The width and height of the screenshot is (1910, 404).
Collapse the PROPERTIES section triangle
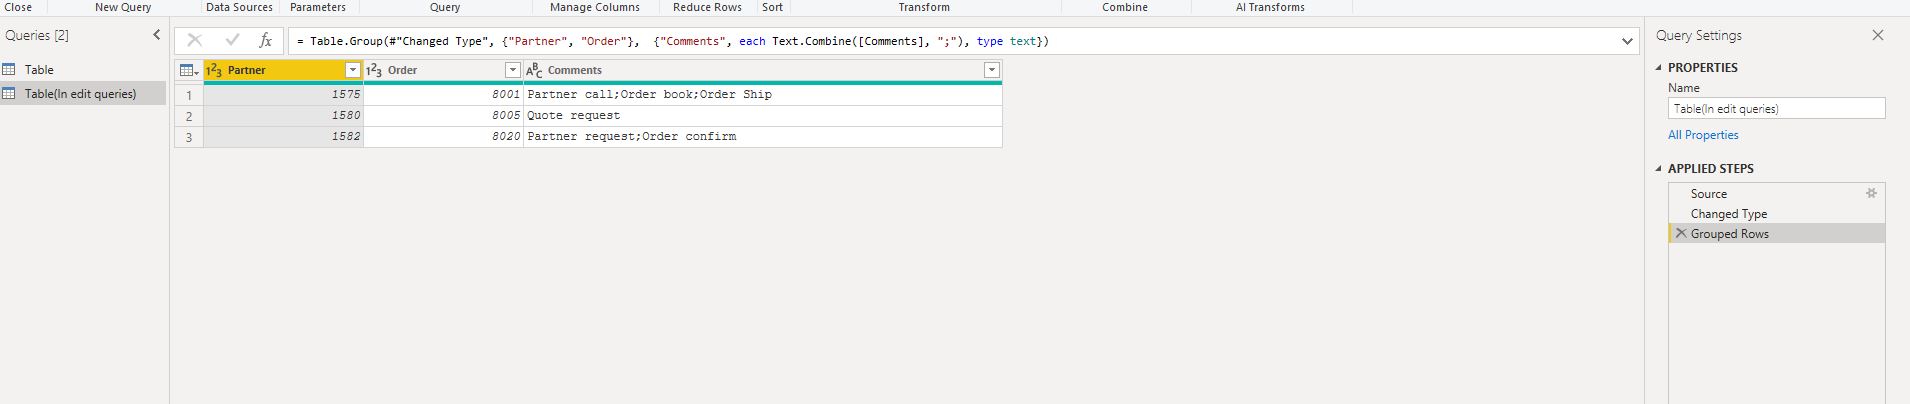(1659, 68)
